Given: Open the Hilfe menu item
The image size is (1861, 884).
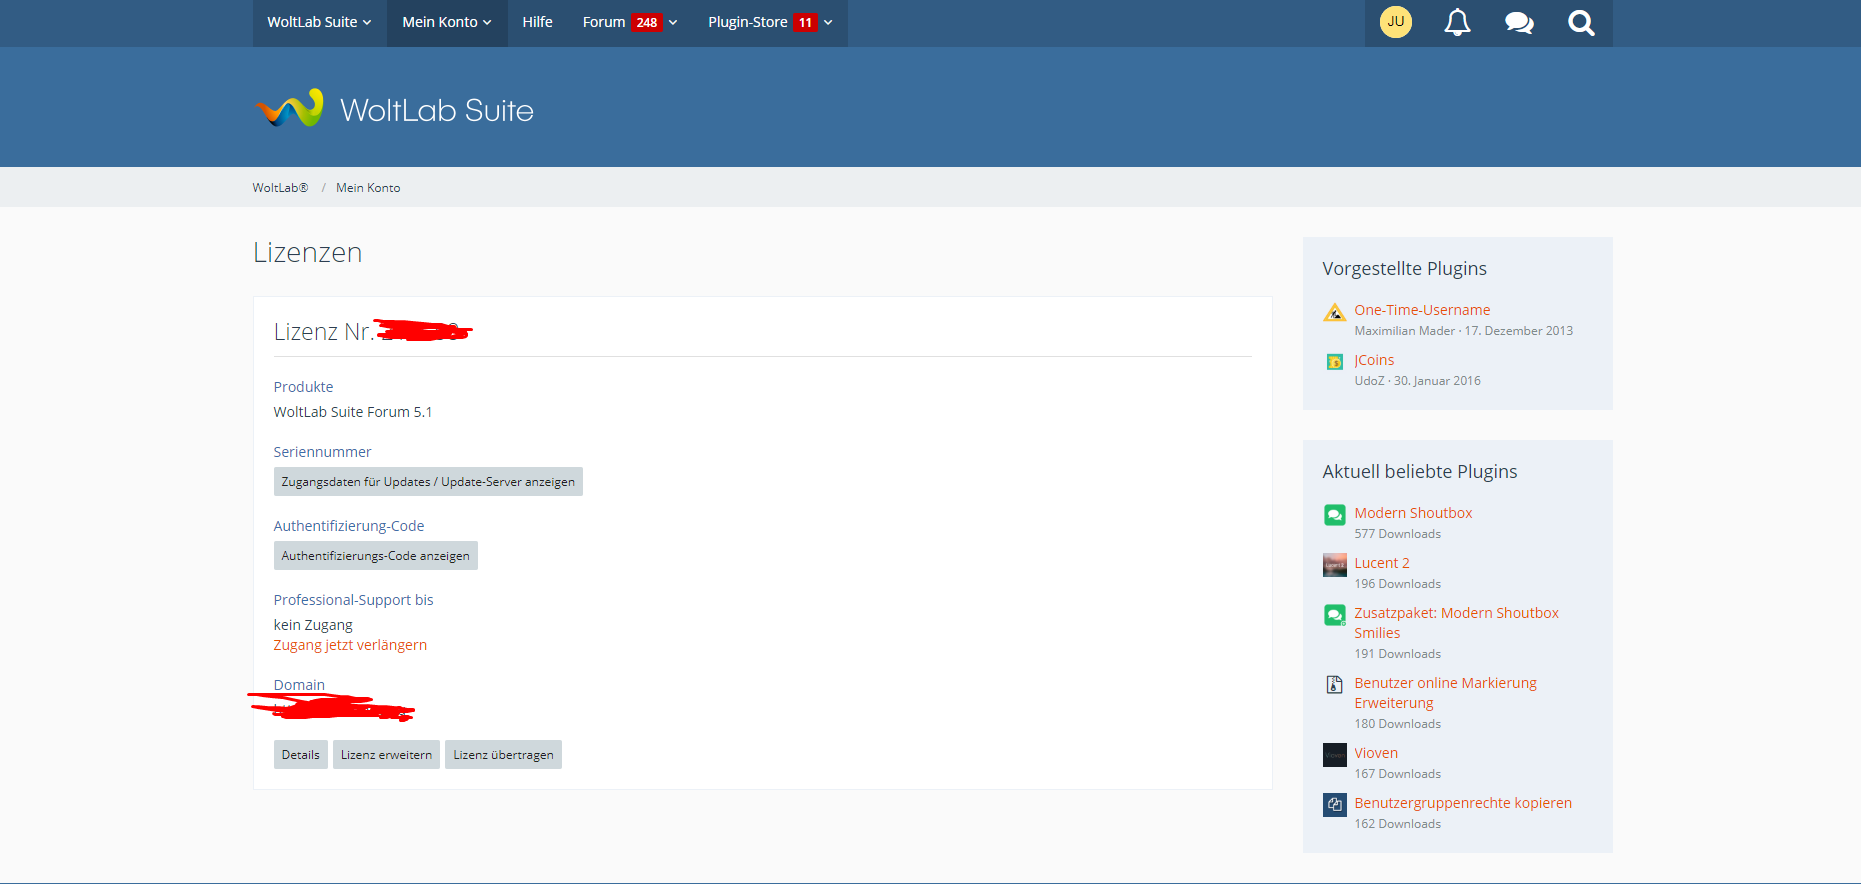Looking at the screenshot, I should click(x=537, y=22).
